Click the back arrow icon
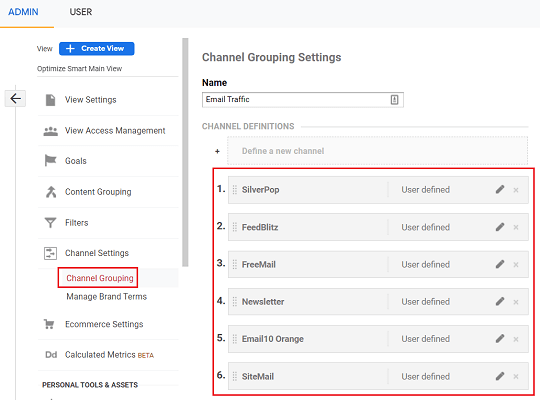 click(15, 99)
